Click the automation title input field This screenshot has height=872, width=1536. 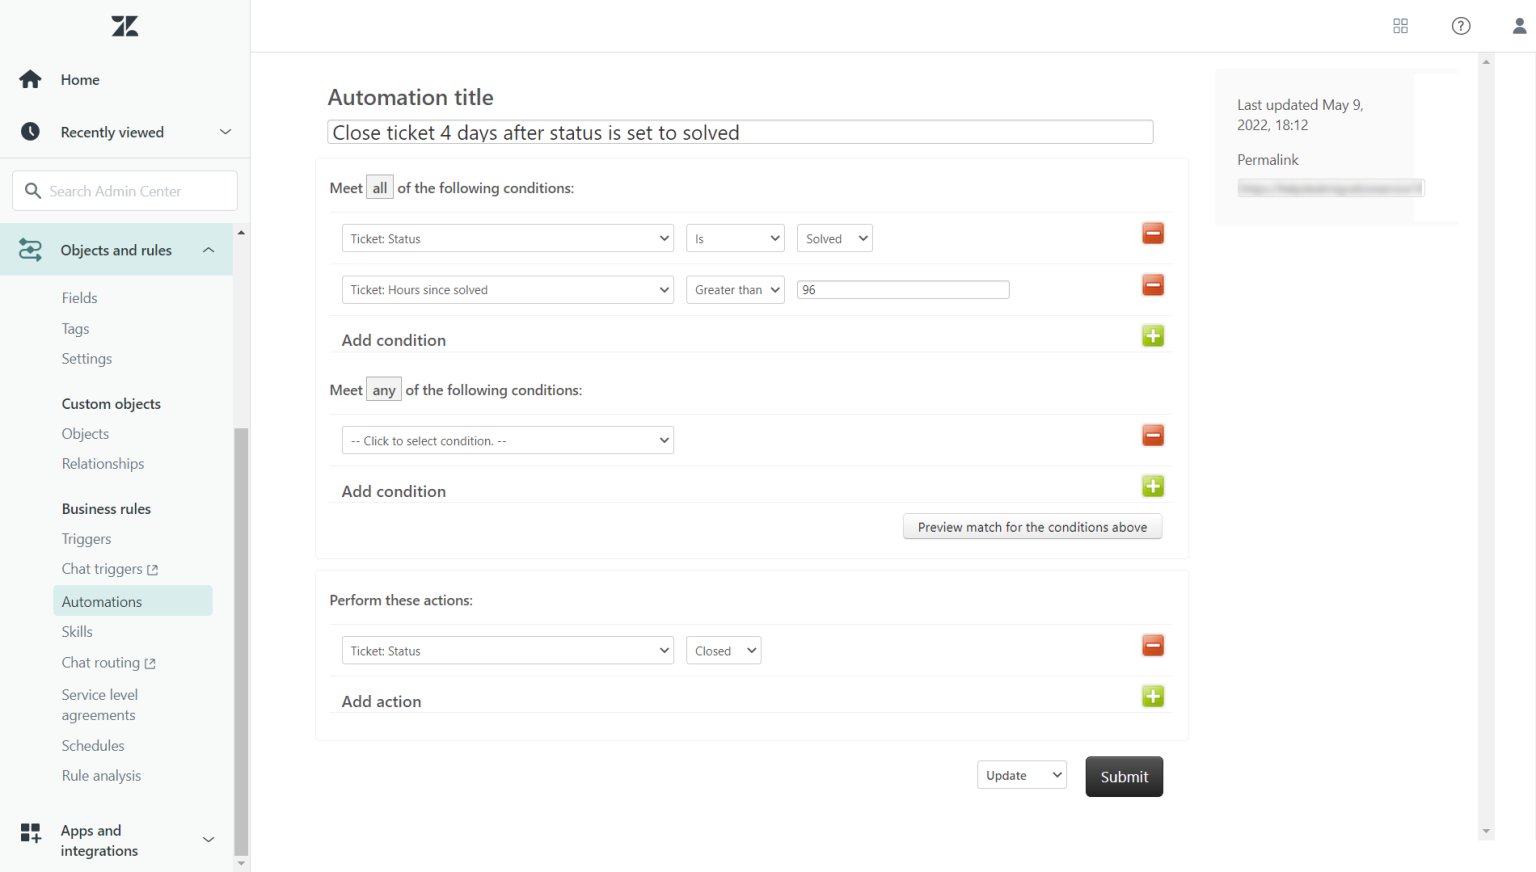point(740,131)
